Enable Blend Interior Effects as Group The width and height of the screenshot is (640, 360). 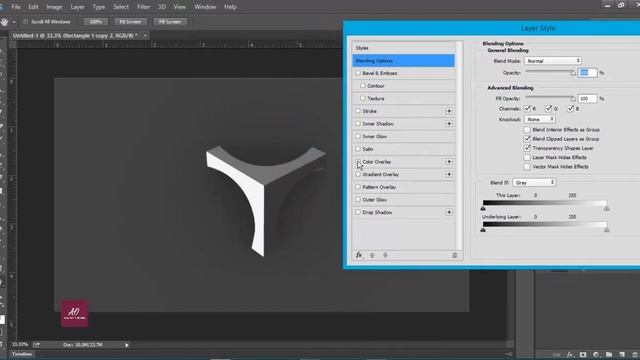[527, 129]
